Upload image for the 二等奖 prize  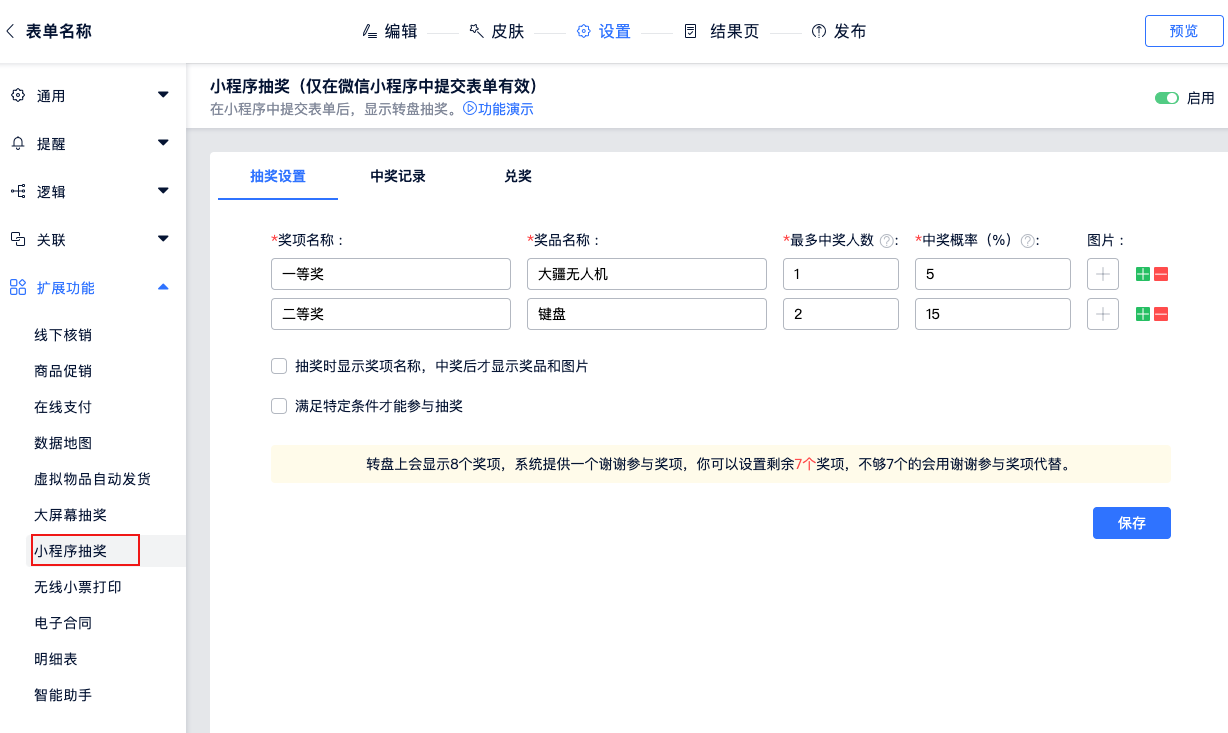tap(1103, 314)
